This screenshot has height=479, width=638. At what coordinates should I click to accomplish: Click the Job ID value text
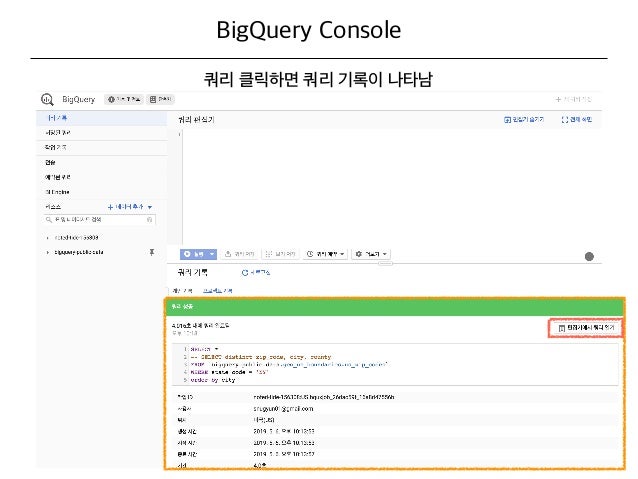pos(323,397)
